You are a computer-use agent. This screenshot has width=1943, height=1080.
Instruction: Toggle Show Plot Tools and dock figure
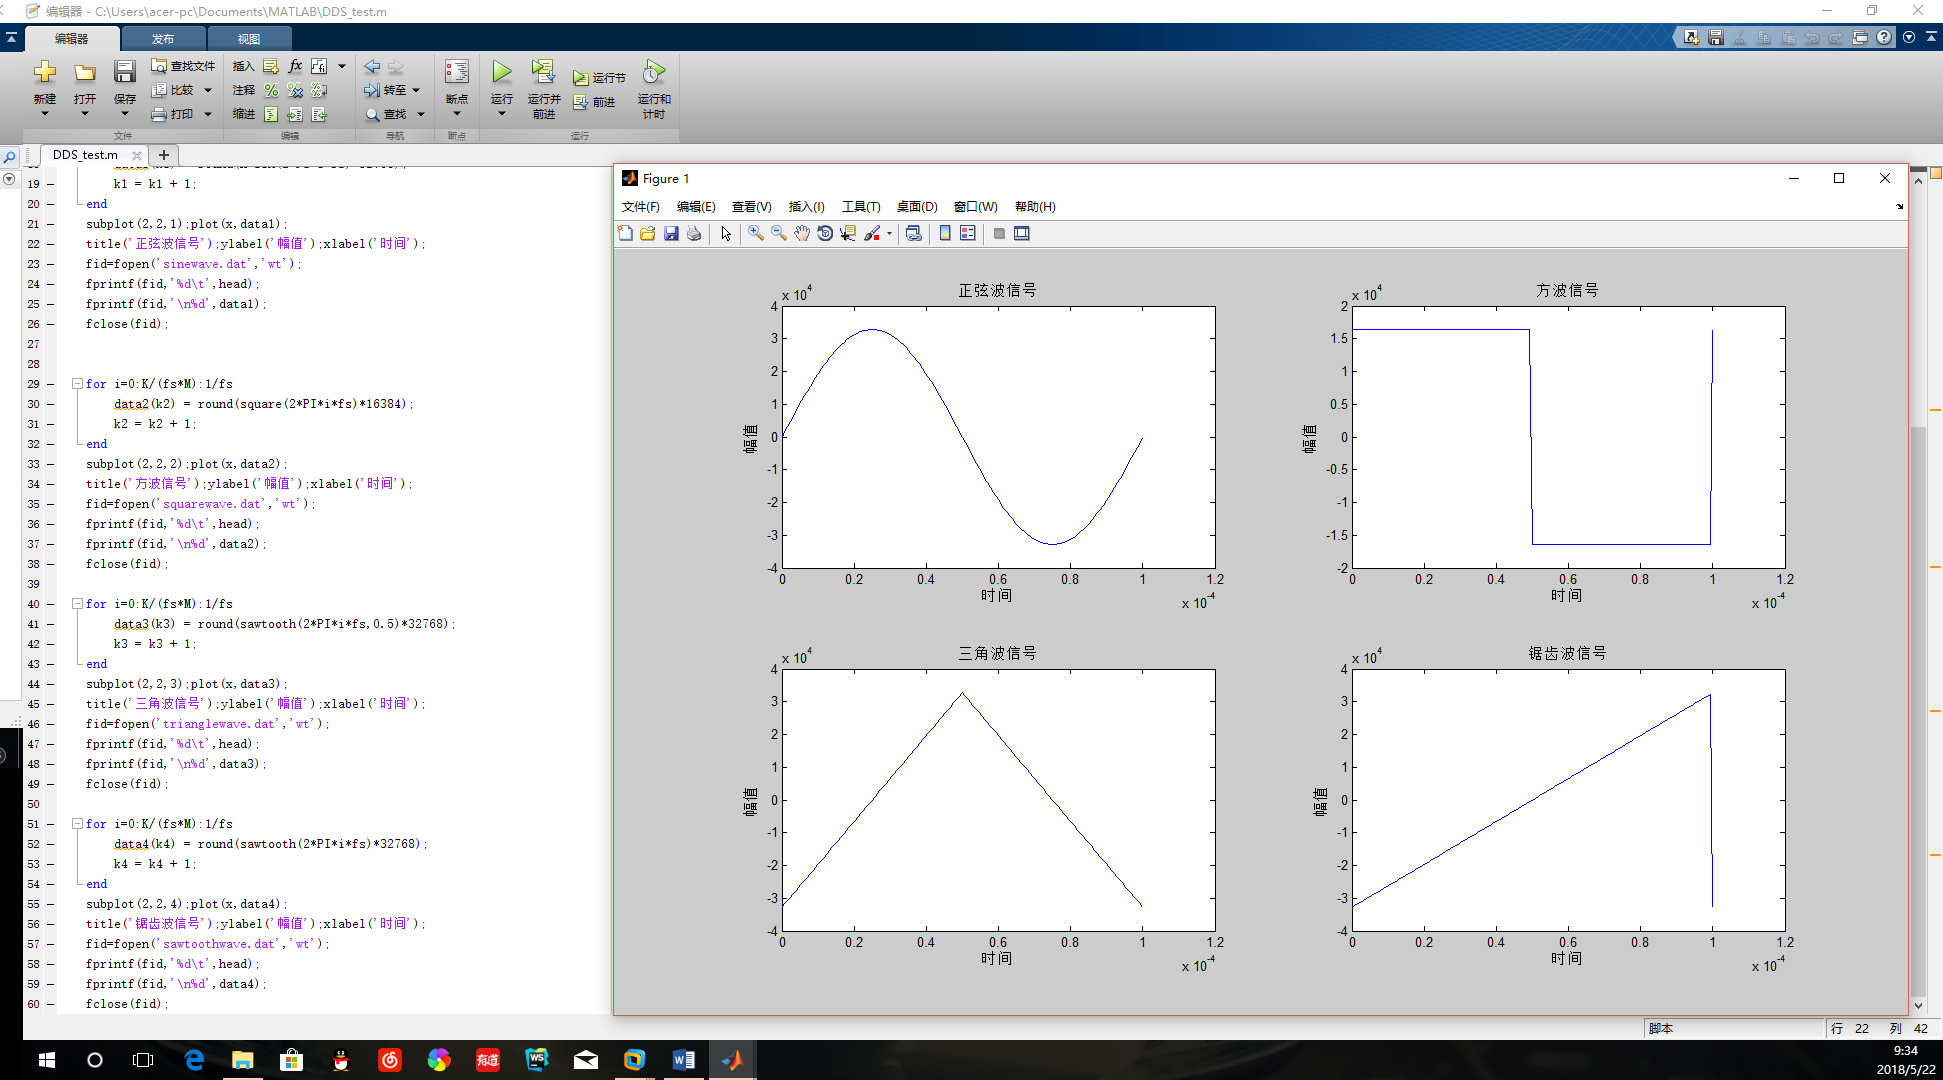1021,233
